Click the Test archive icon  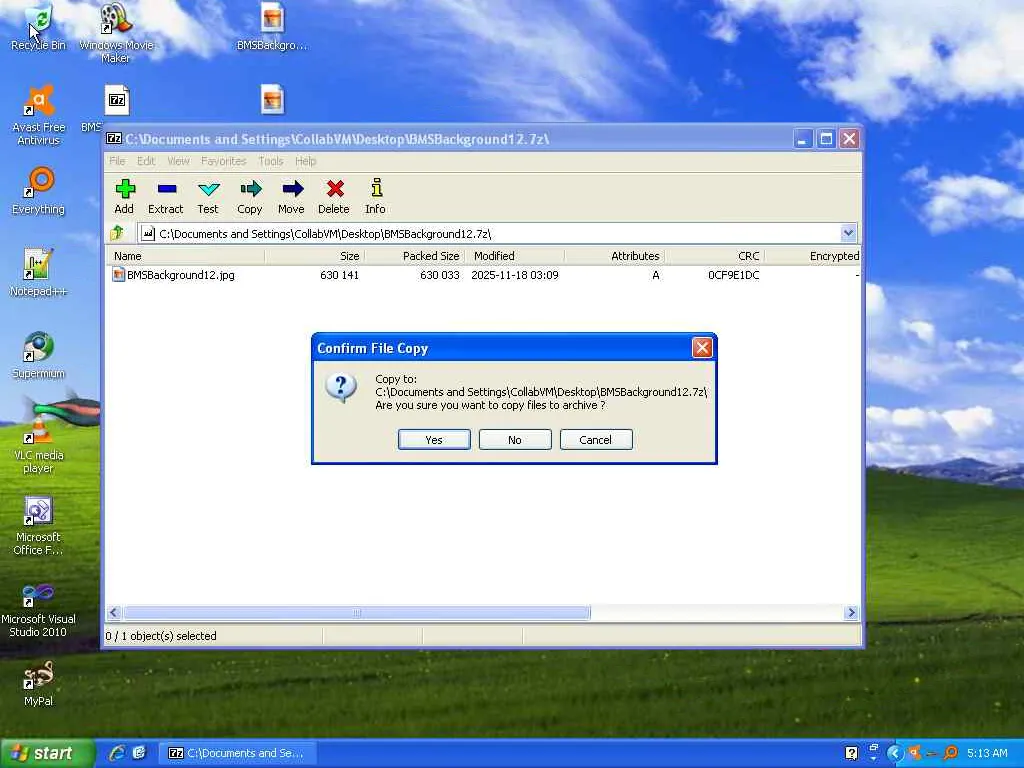pyautogui.click(x=208, y=189)
